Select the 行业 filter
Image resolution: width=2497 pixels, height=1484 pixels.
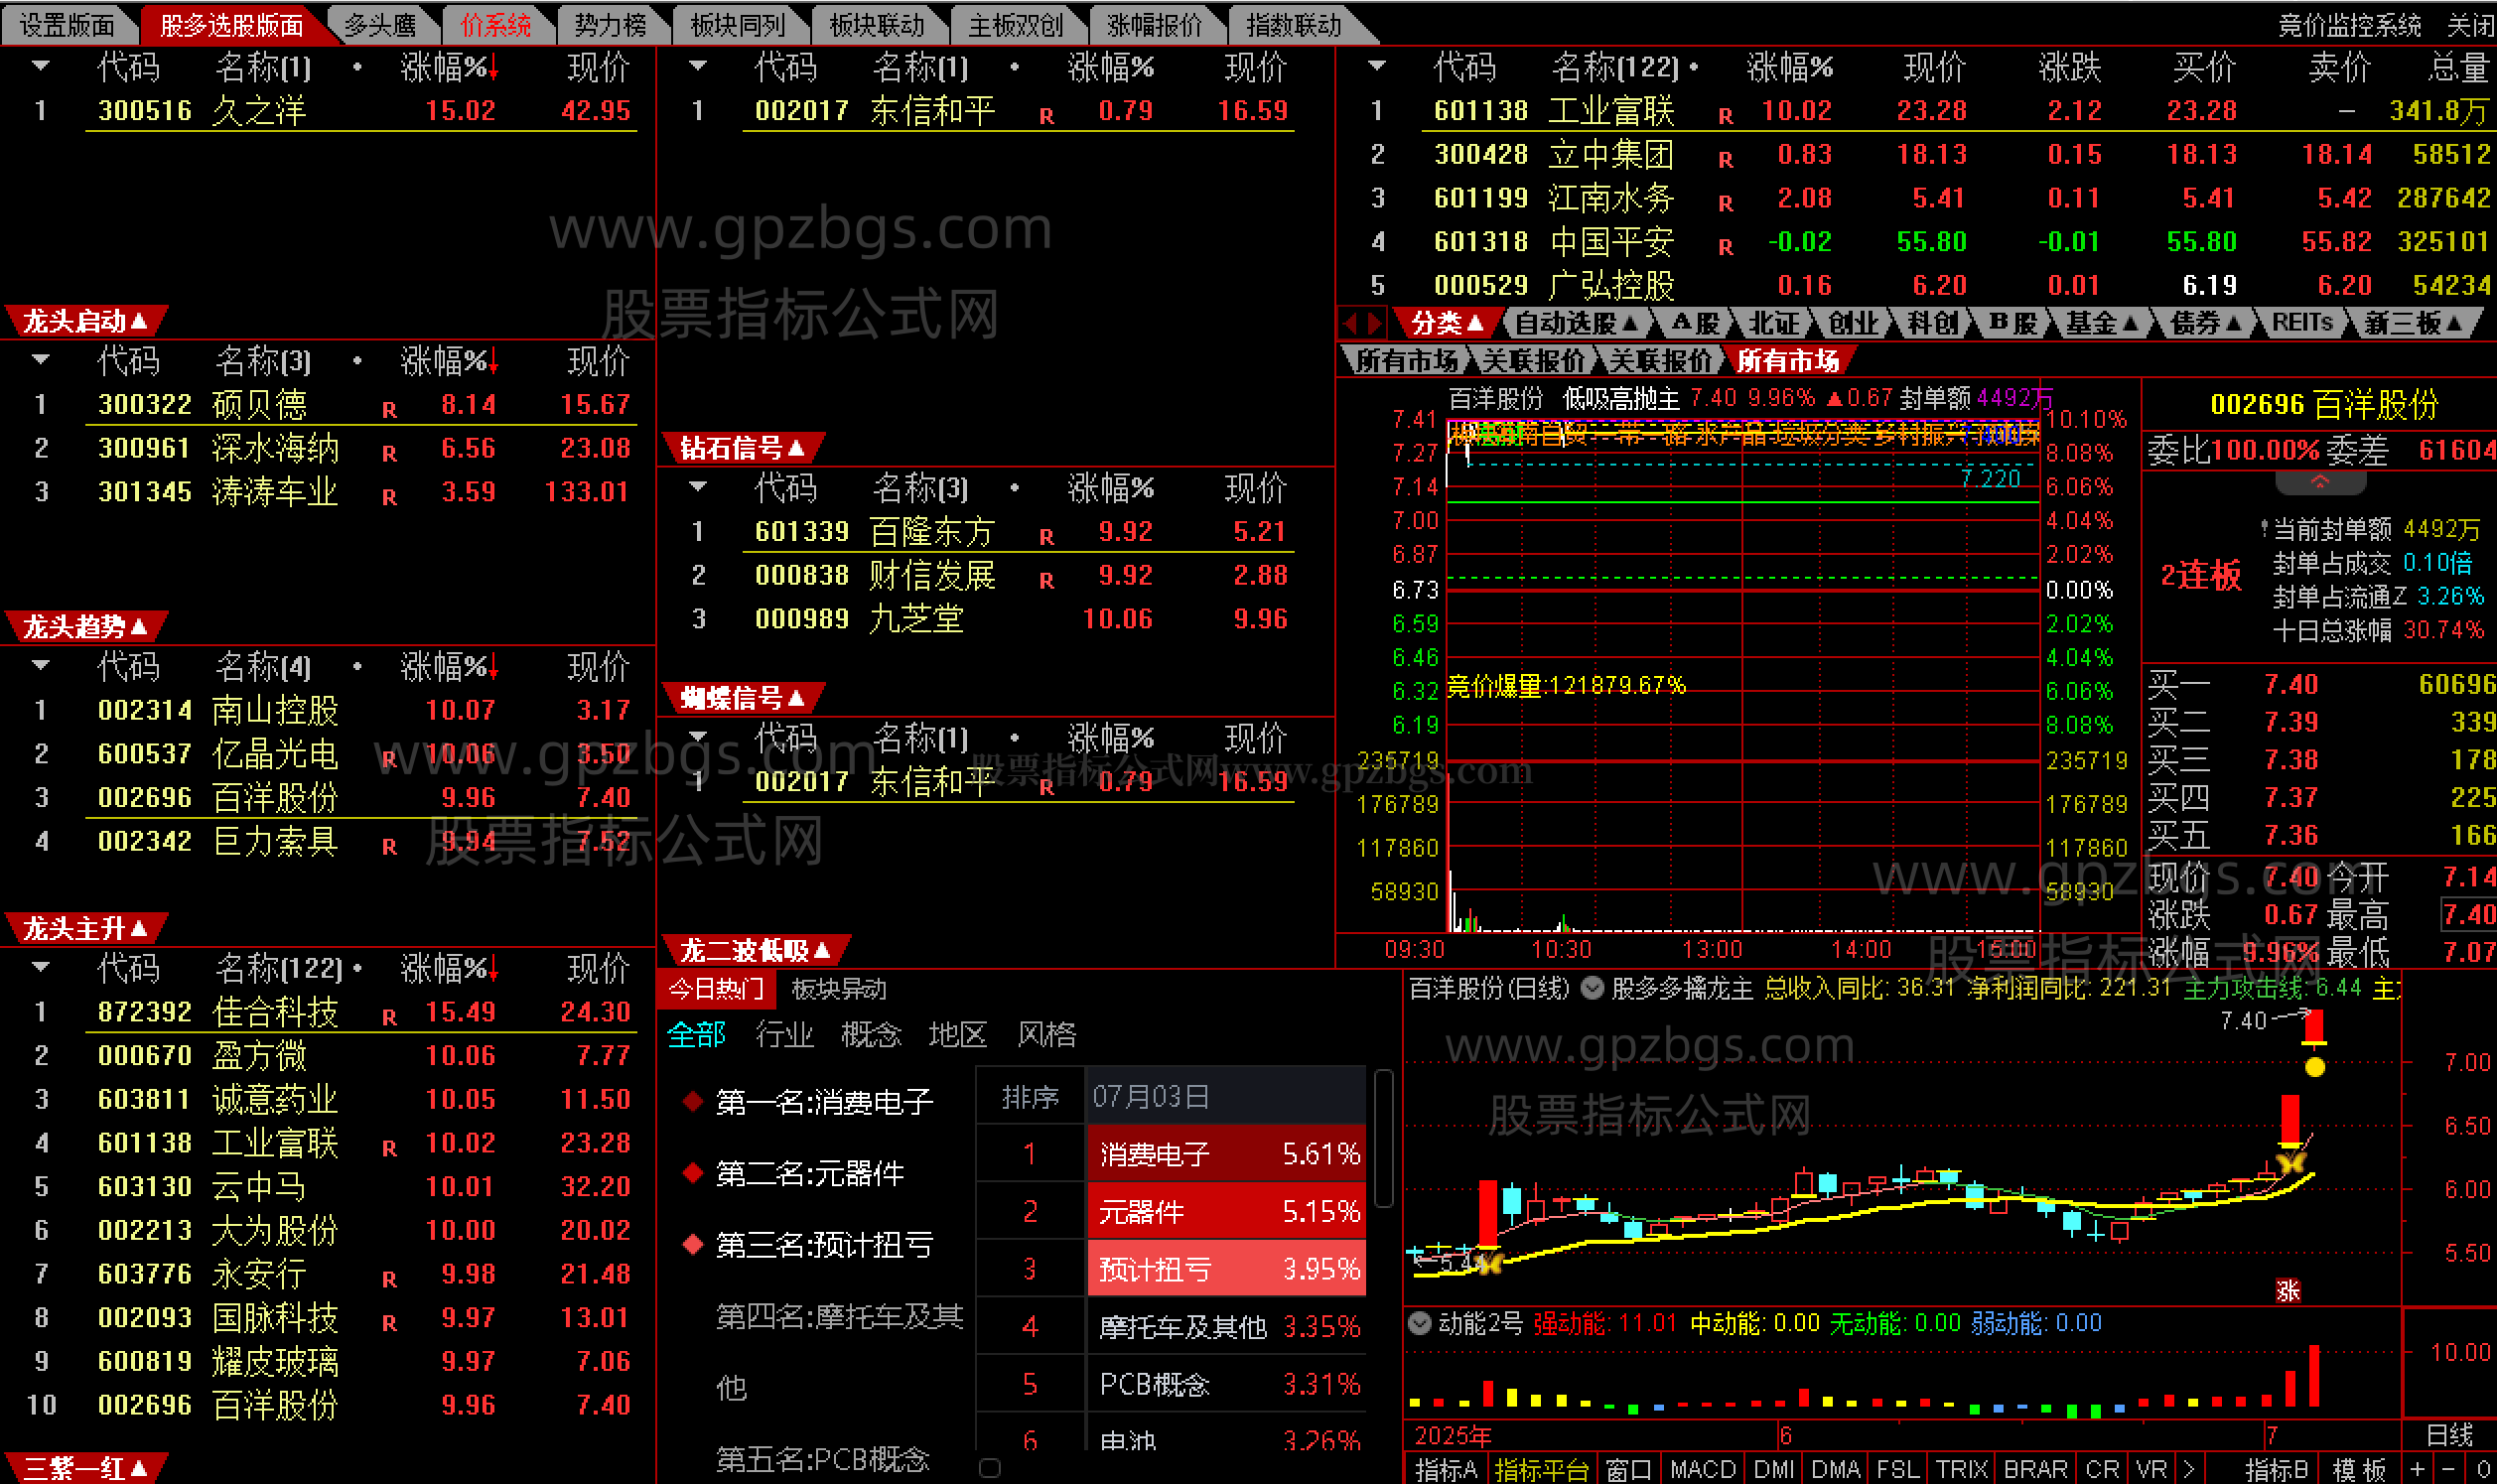(784, 1034)
